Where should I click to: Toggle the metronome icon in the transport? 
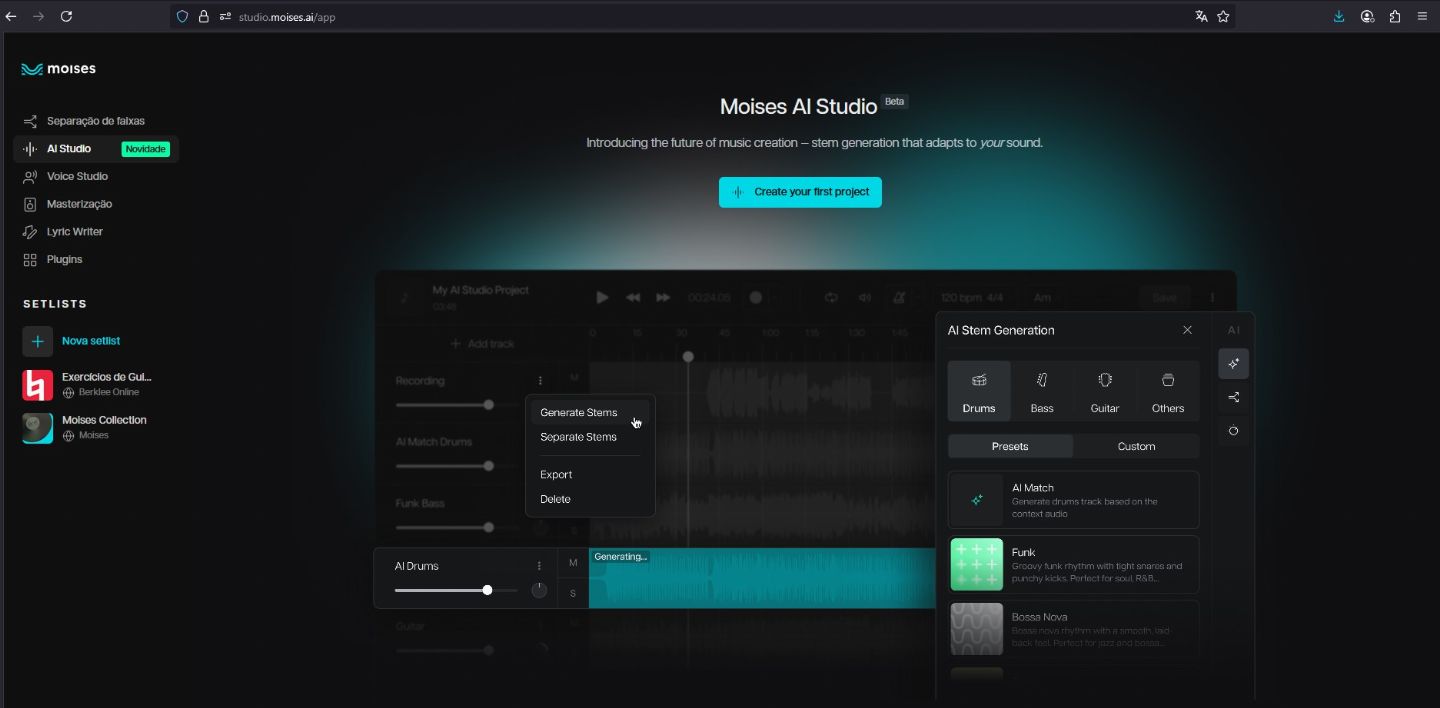(x=900, y=297)
